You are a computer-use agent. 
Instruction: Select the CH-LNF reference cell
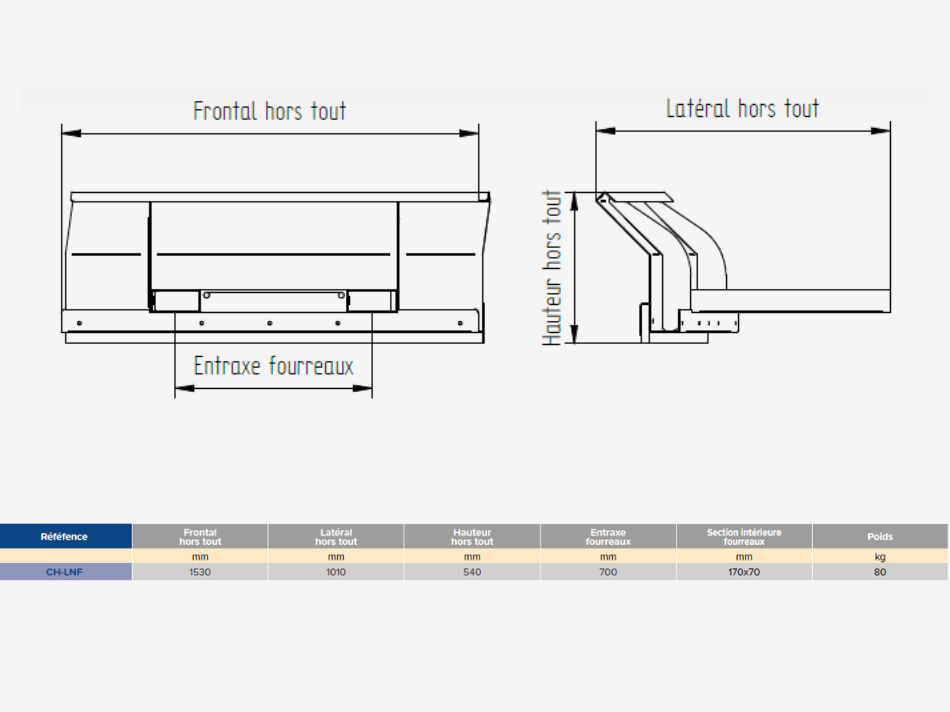pos(65,572)
